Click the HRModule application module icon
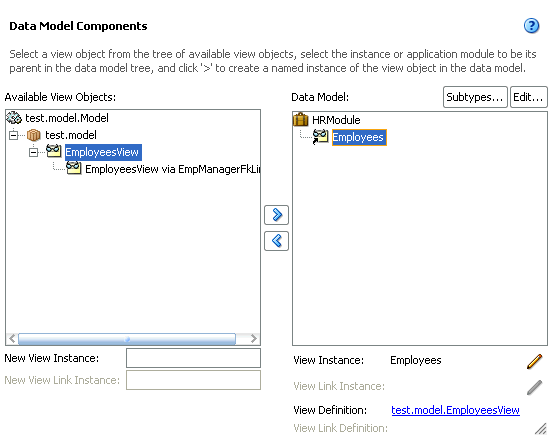The image size is (552, 442). point(300,120)
